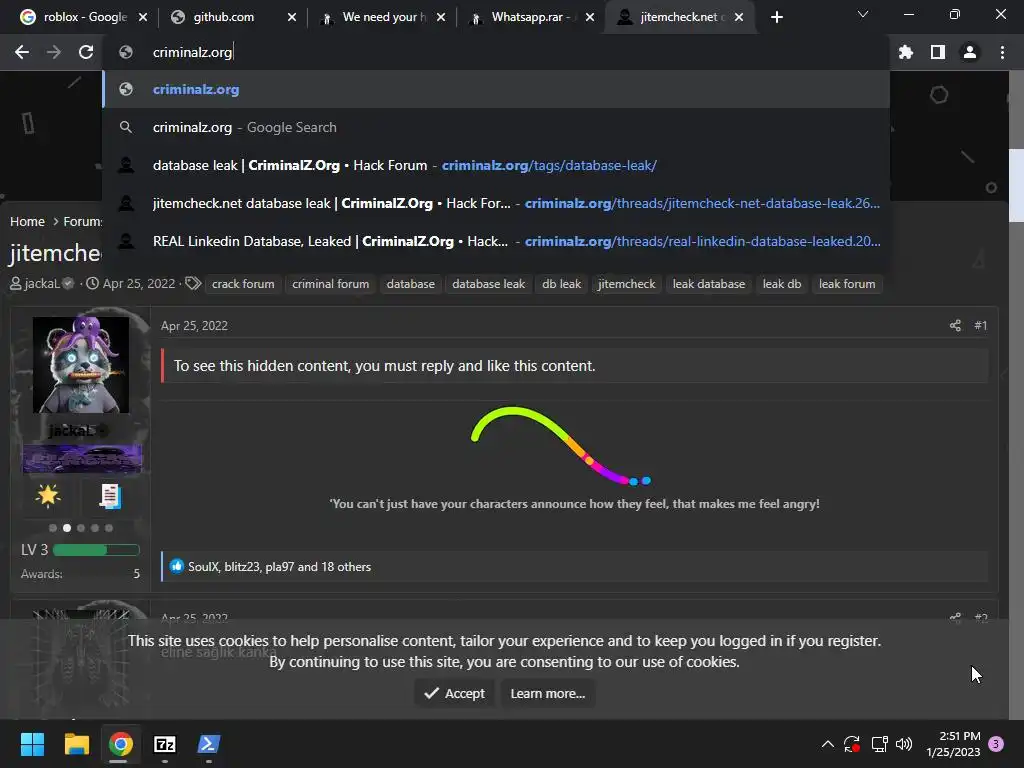Screen dimensions: 1024x768
Task: Click the Chrome taskbar icon
Action: point(120,744)
